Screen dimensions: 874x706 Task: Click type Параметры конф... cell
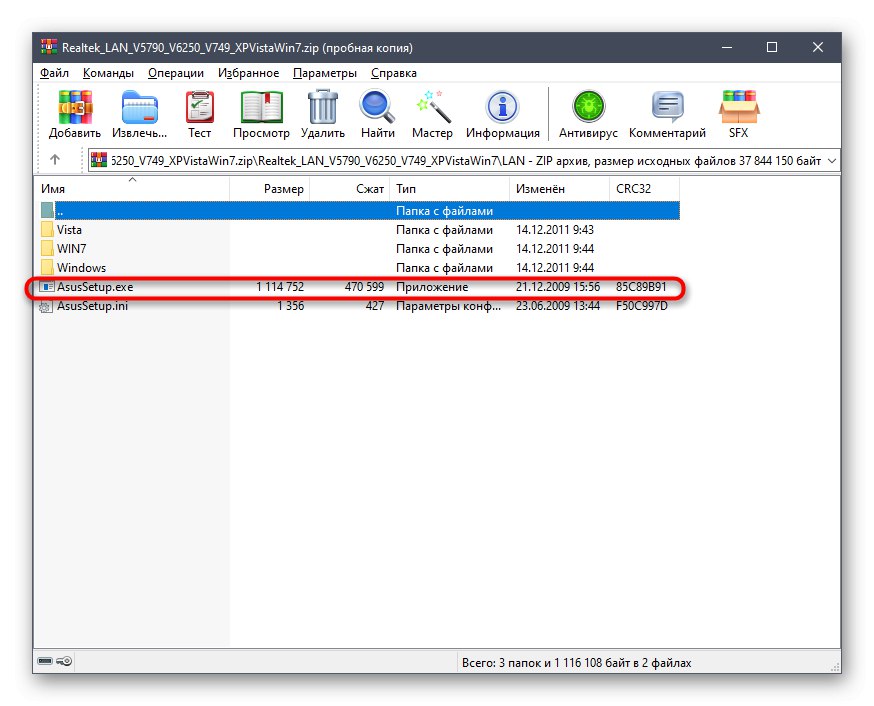click(x=449, y=305)
